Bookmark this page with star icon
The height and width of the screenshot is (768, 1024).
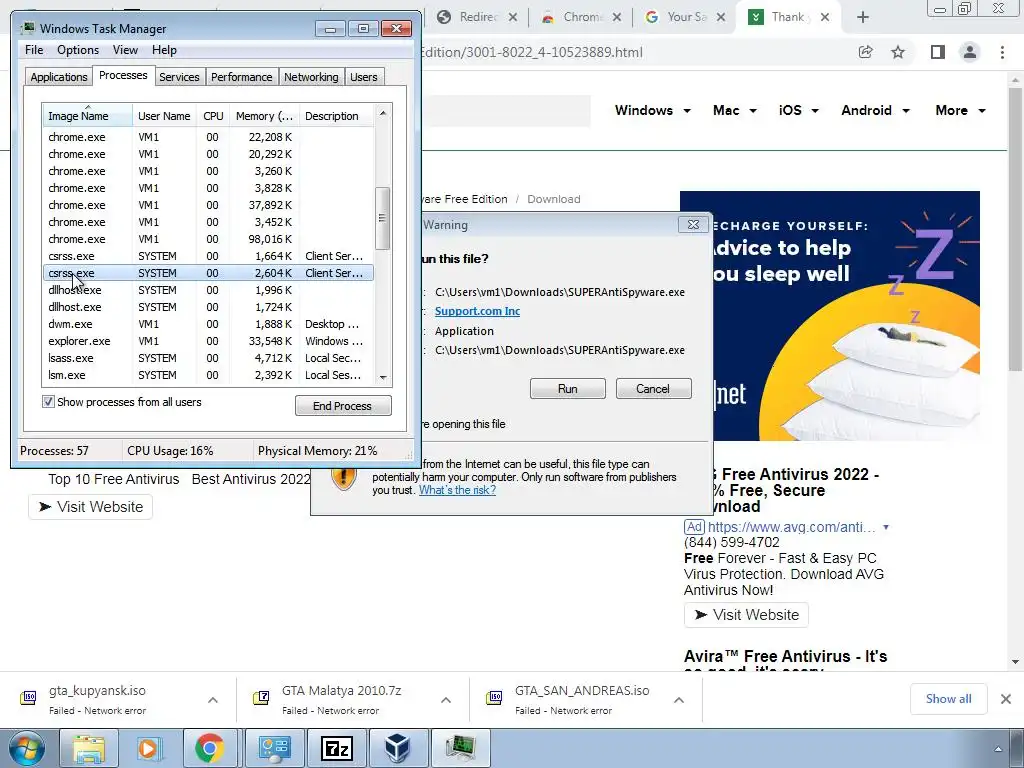tap(898, 52)
